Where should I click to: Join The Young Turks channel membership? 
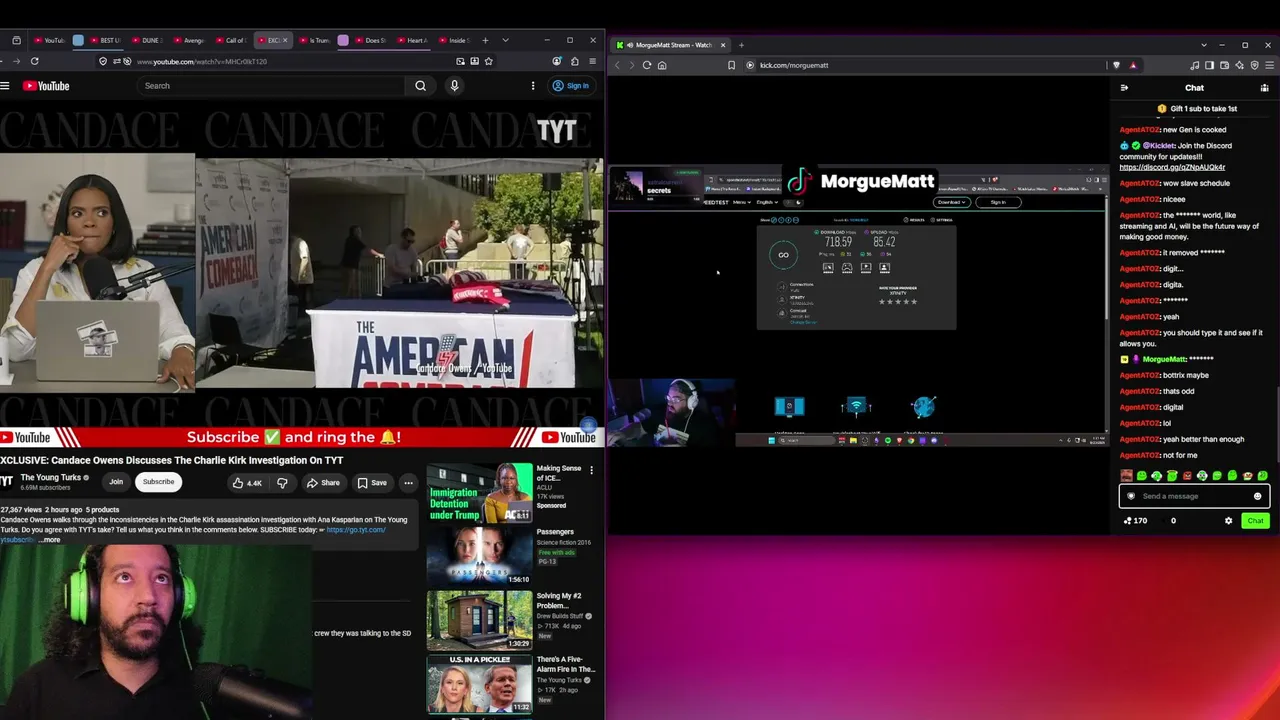(116, 482)
